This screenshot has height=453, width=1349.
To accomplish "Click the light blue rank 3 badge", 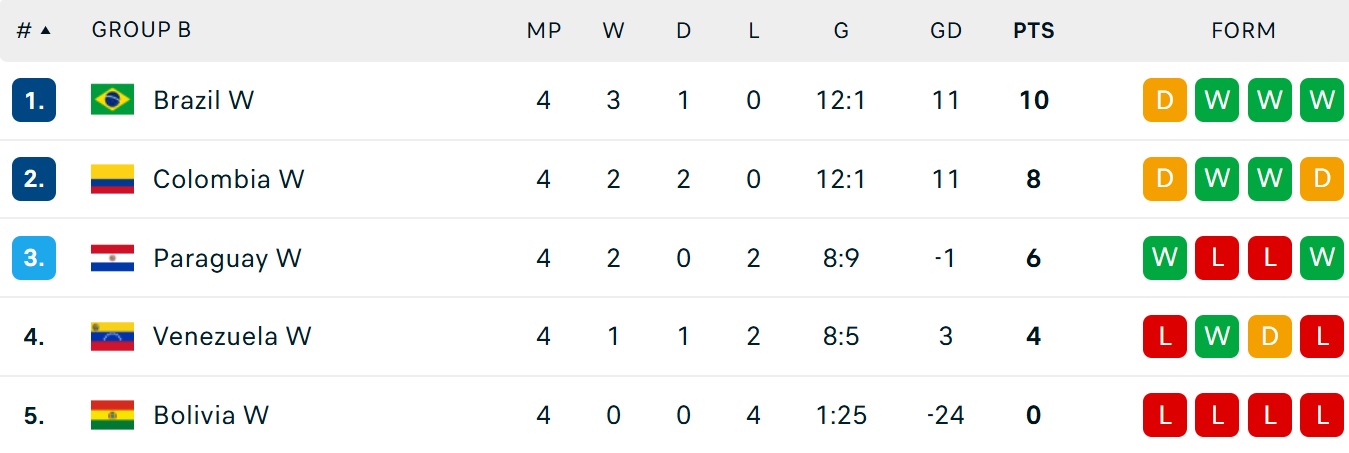I will point(34,258).
